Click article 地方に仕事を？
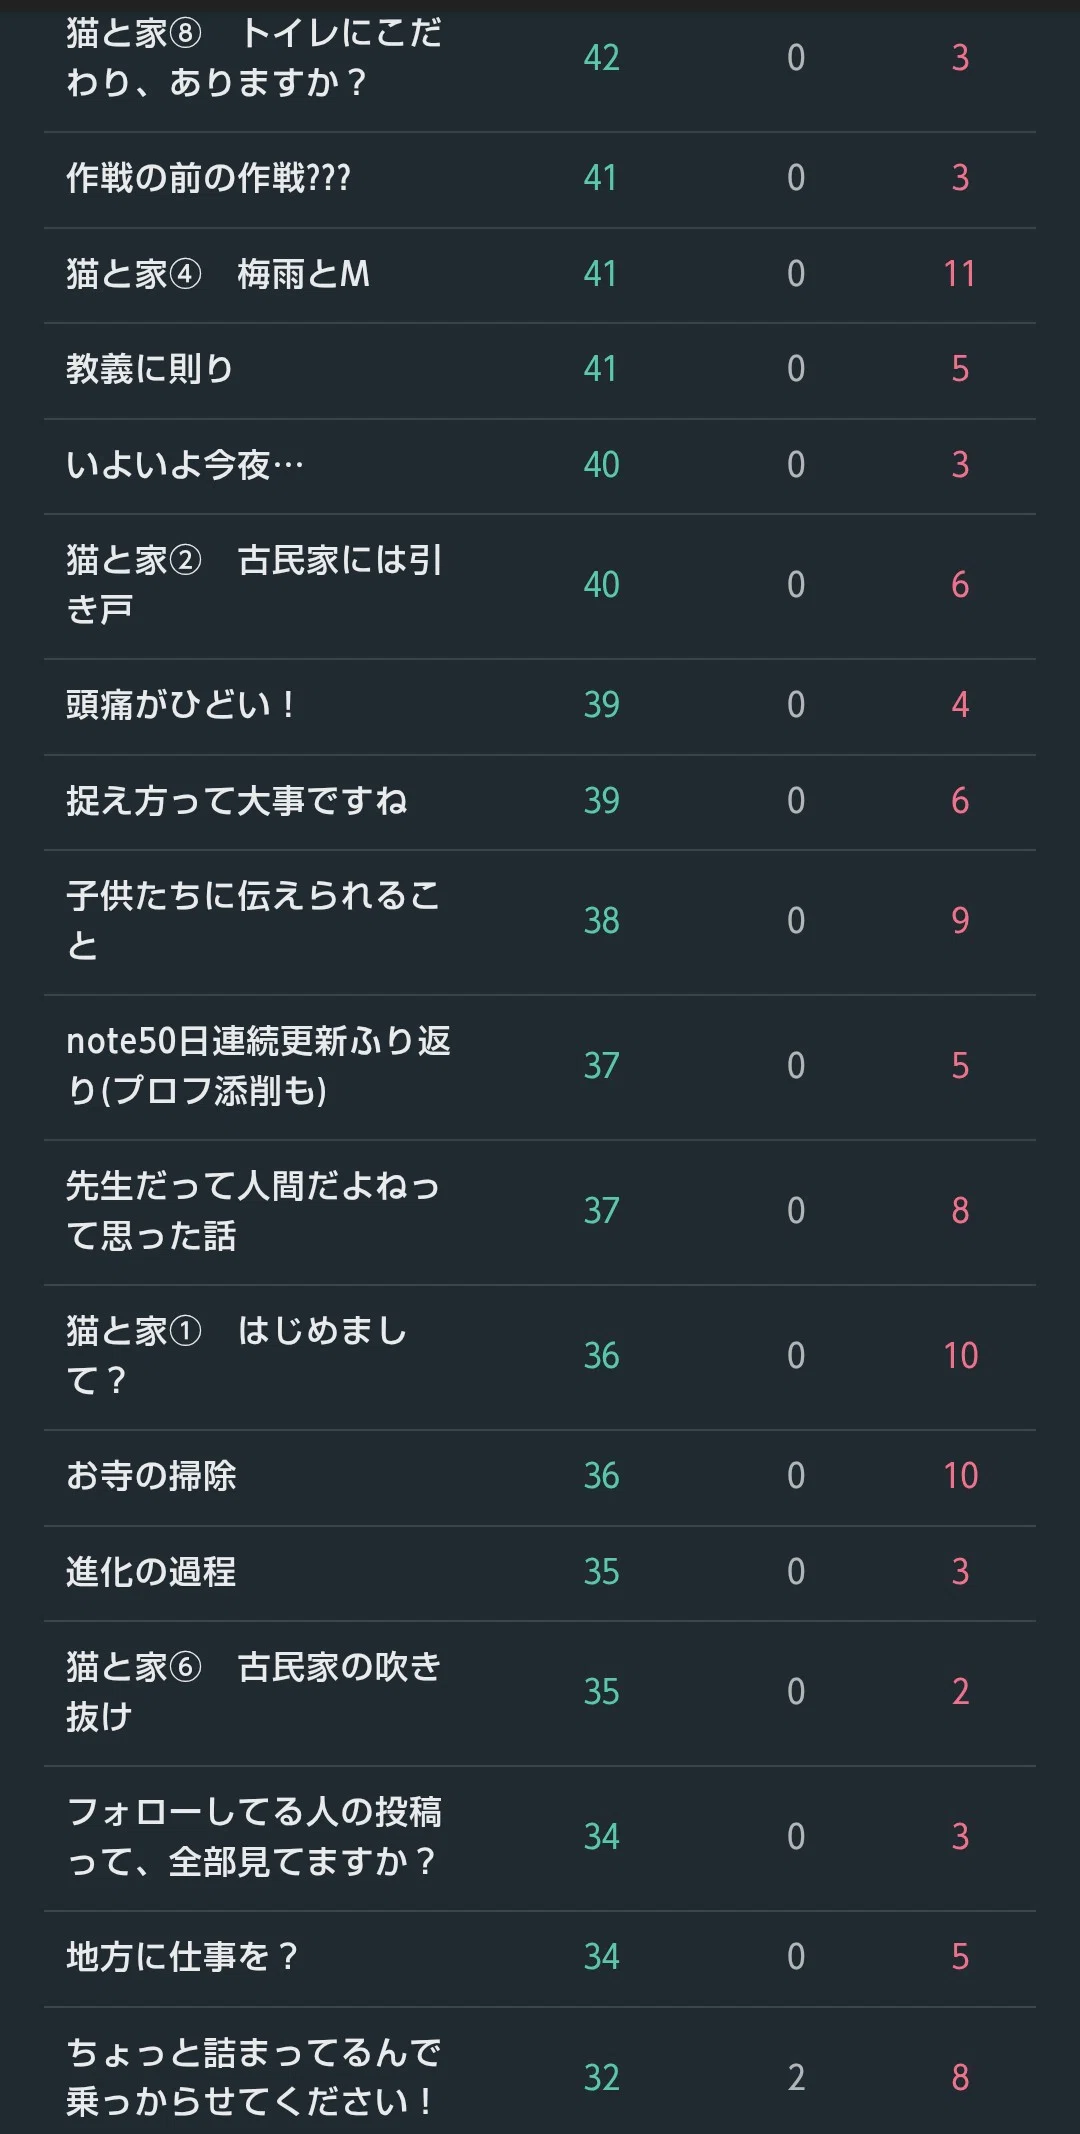 pos(182,1957)
